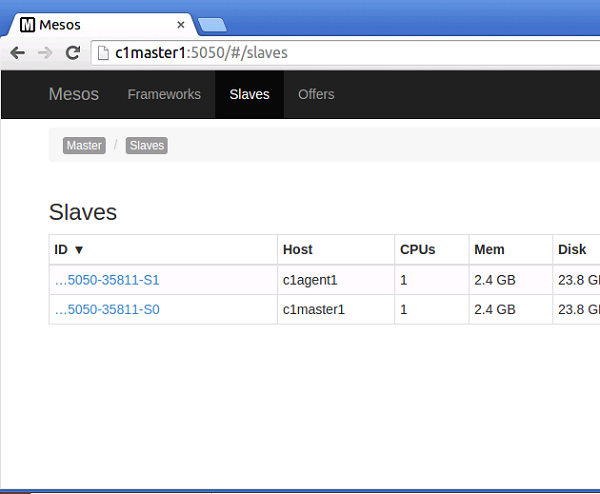Image resolution: width=600 pixels, height=494 pixels.
Task: Click the page icon in the address bar
Action: click(x=103, y=53)
